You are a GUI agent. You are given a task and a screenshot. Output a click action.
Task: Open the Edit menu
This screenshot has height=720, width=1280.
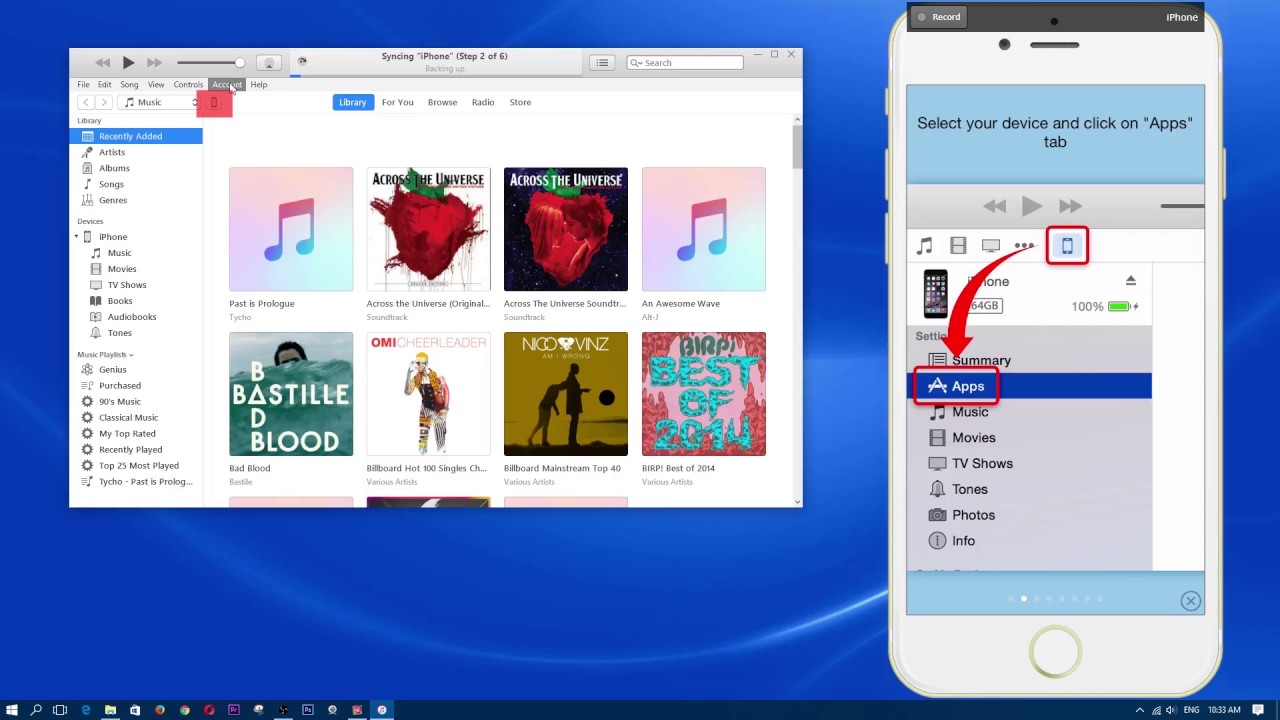click(104, 85)
